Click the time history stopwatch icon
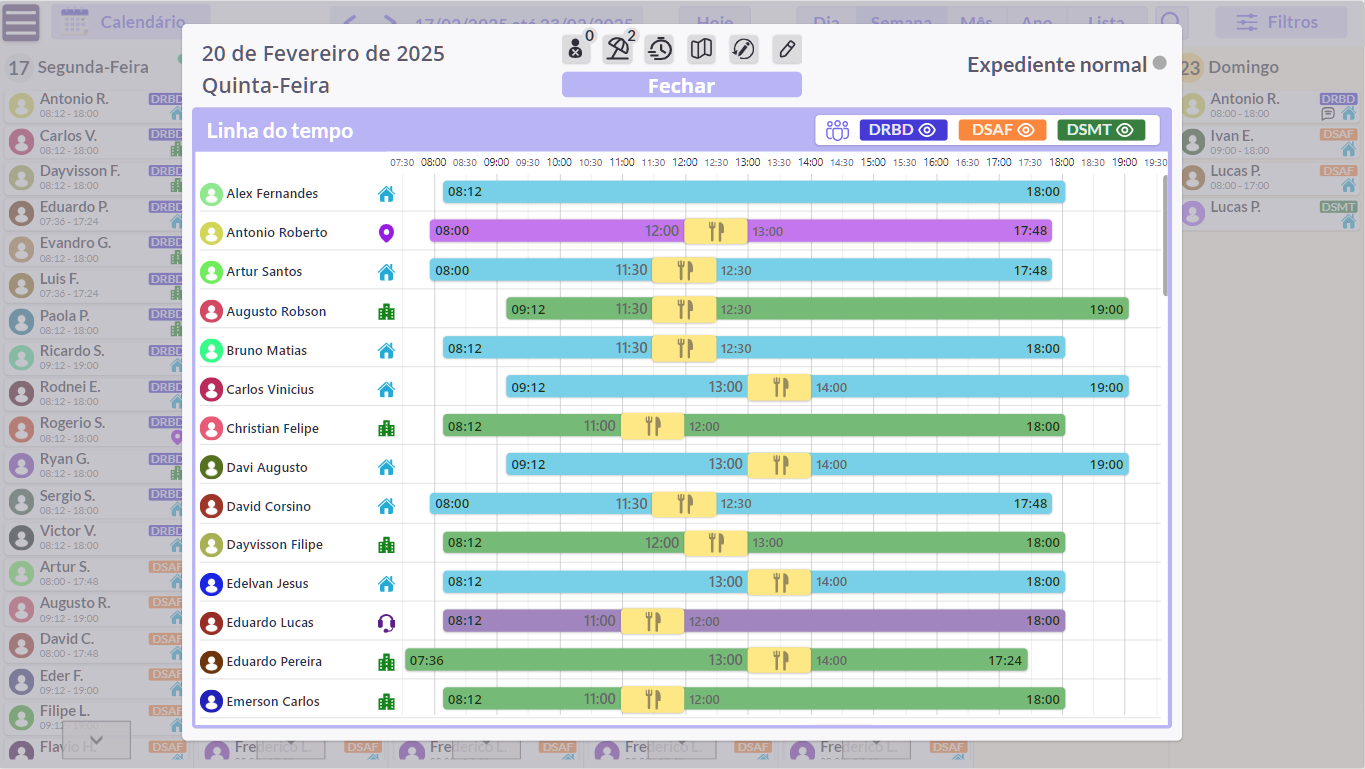1365x769 pixels. pos(660,49)
